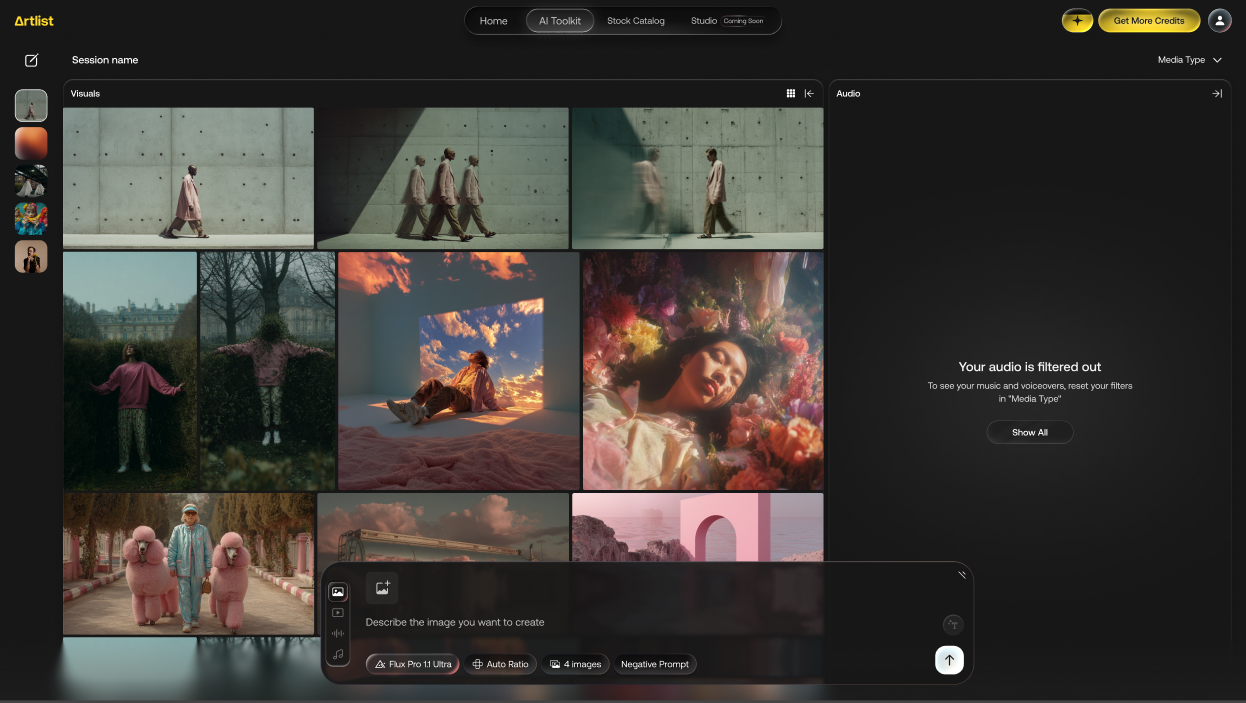Click the enhance prompt text icon

point(953,625)
